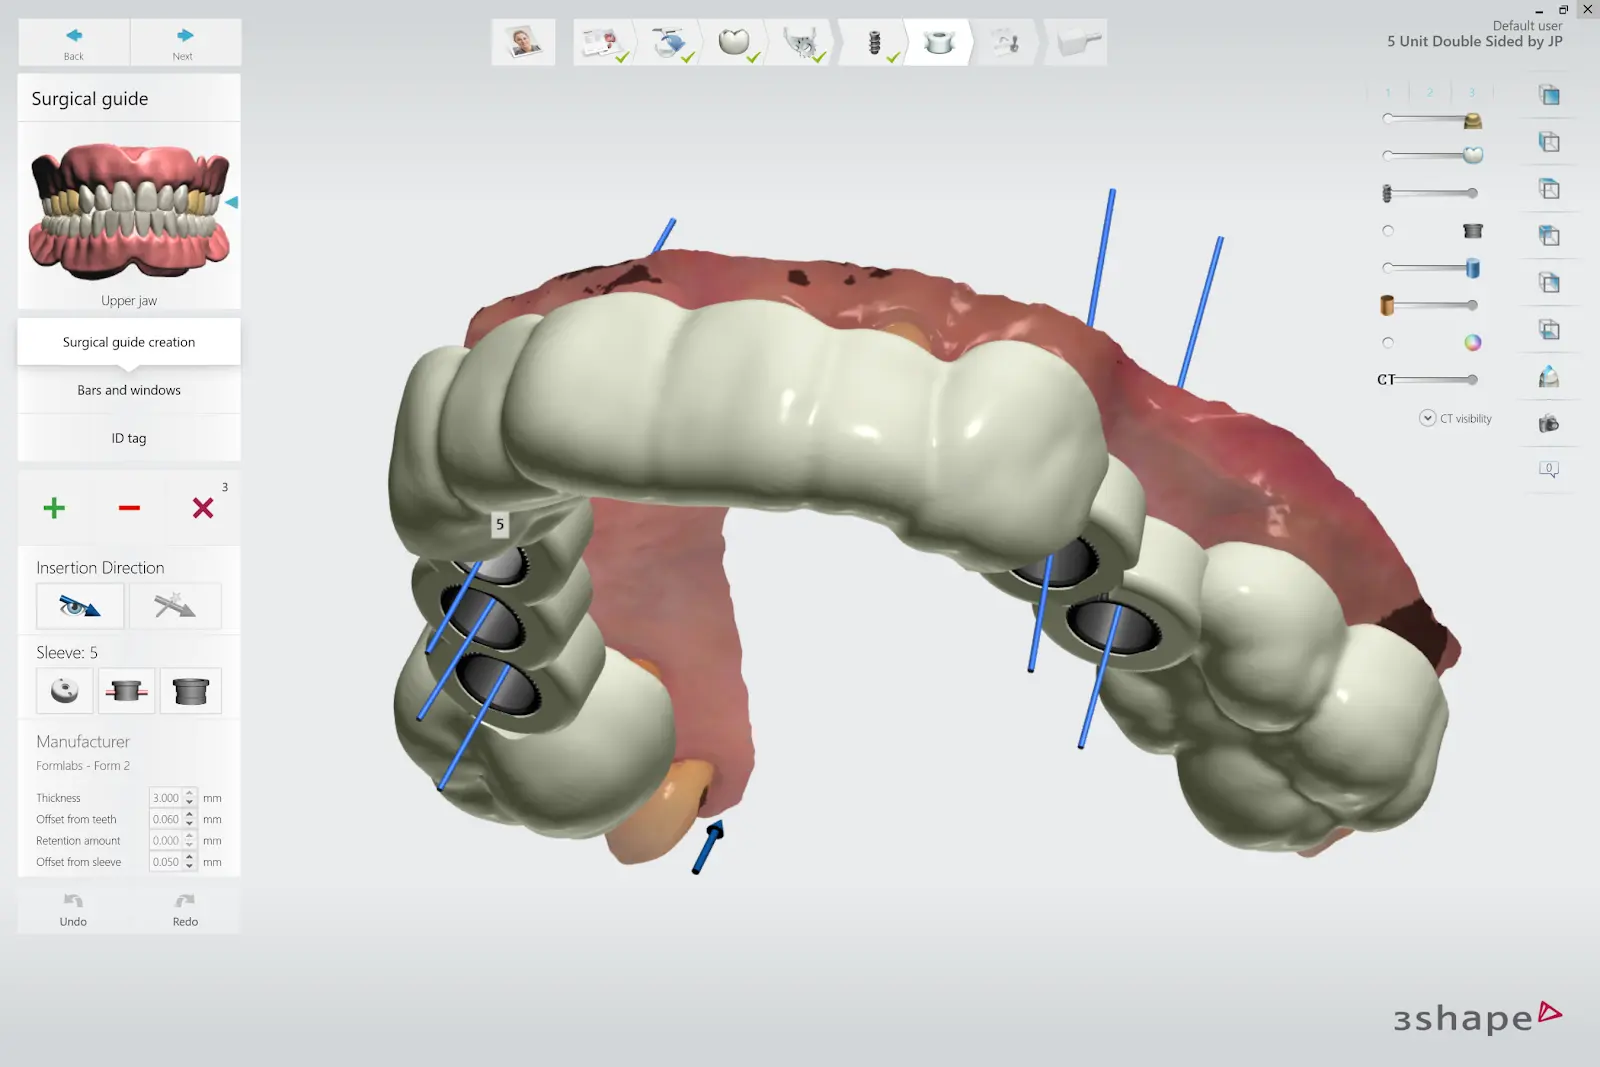This screenshot has width=1600, height=1067.
Task: Click the patient photo thumbnail icon
Action: point(522,42)
